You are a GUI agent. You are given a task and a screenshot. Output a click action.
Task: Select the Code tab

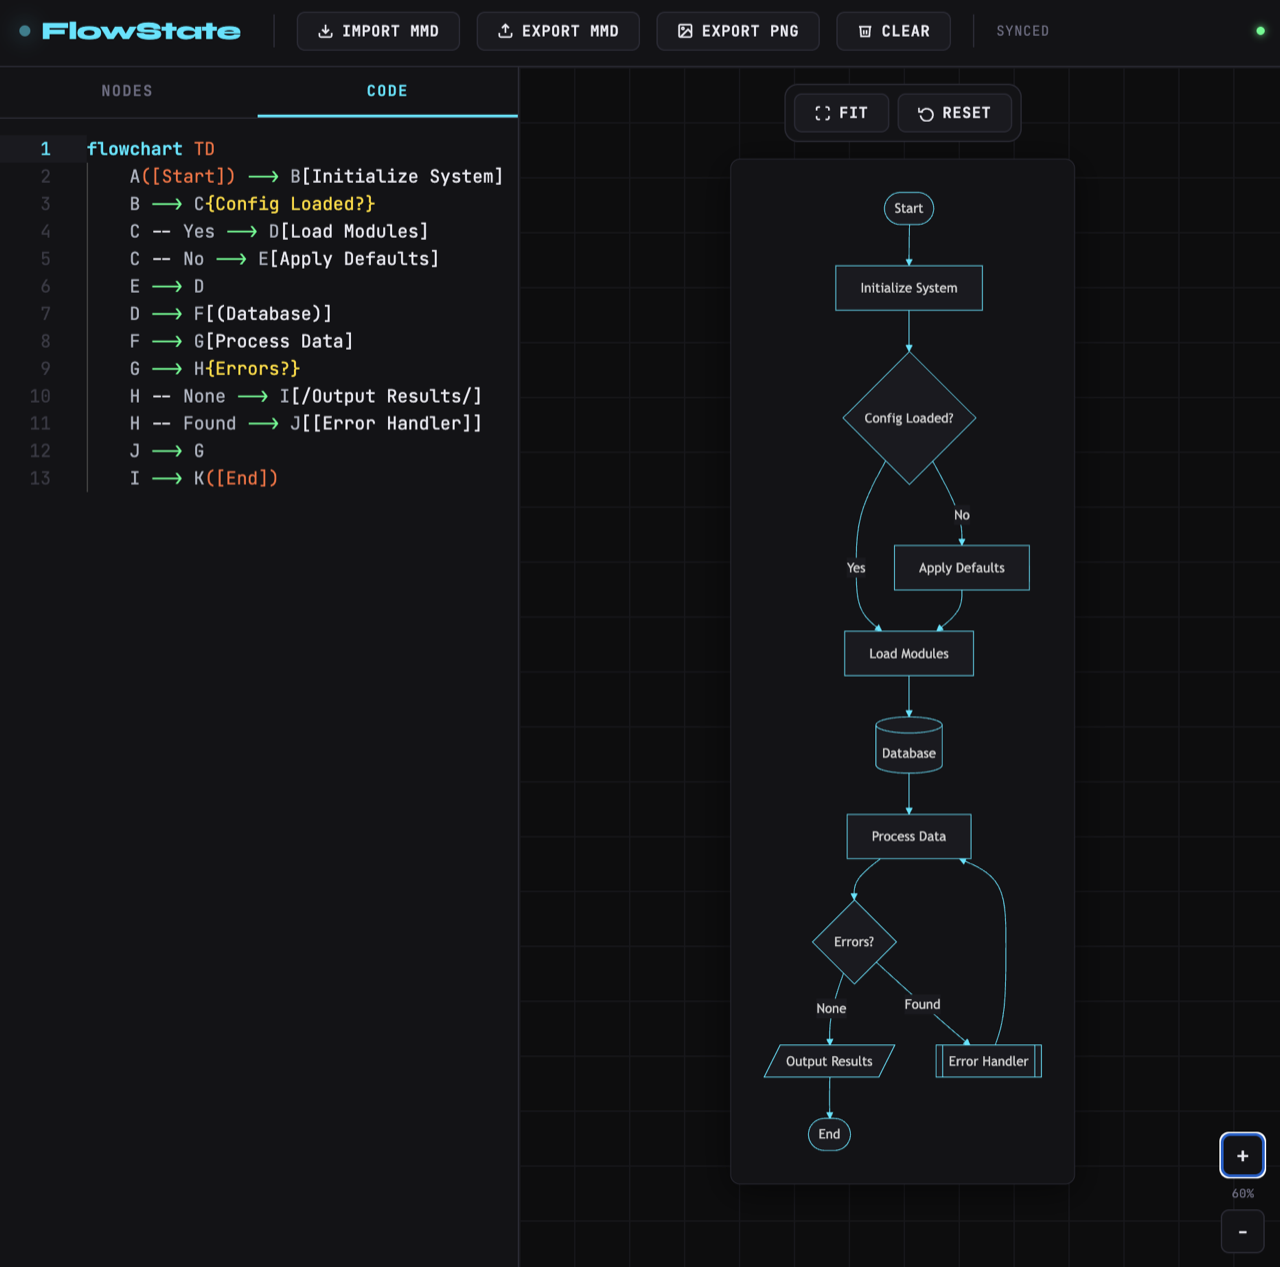point(387,91)
